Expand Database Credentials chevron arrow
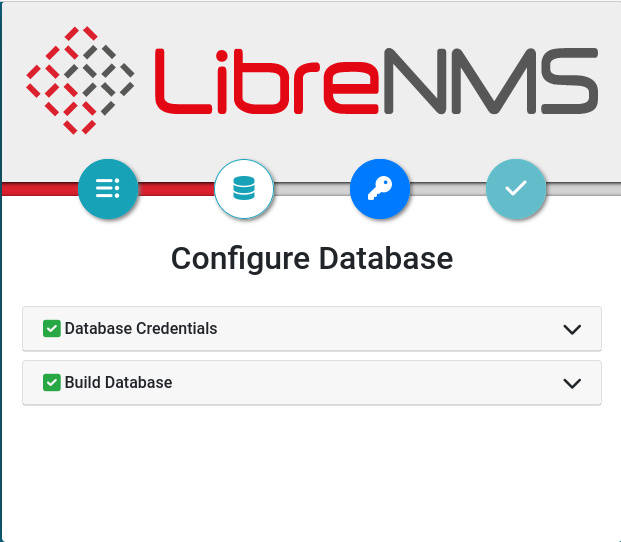The height and width of the screenshot is (542, 621). (572, 329)
